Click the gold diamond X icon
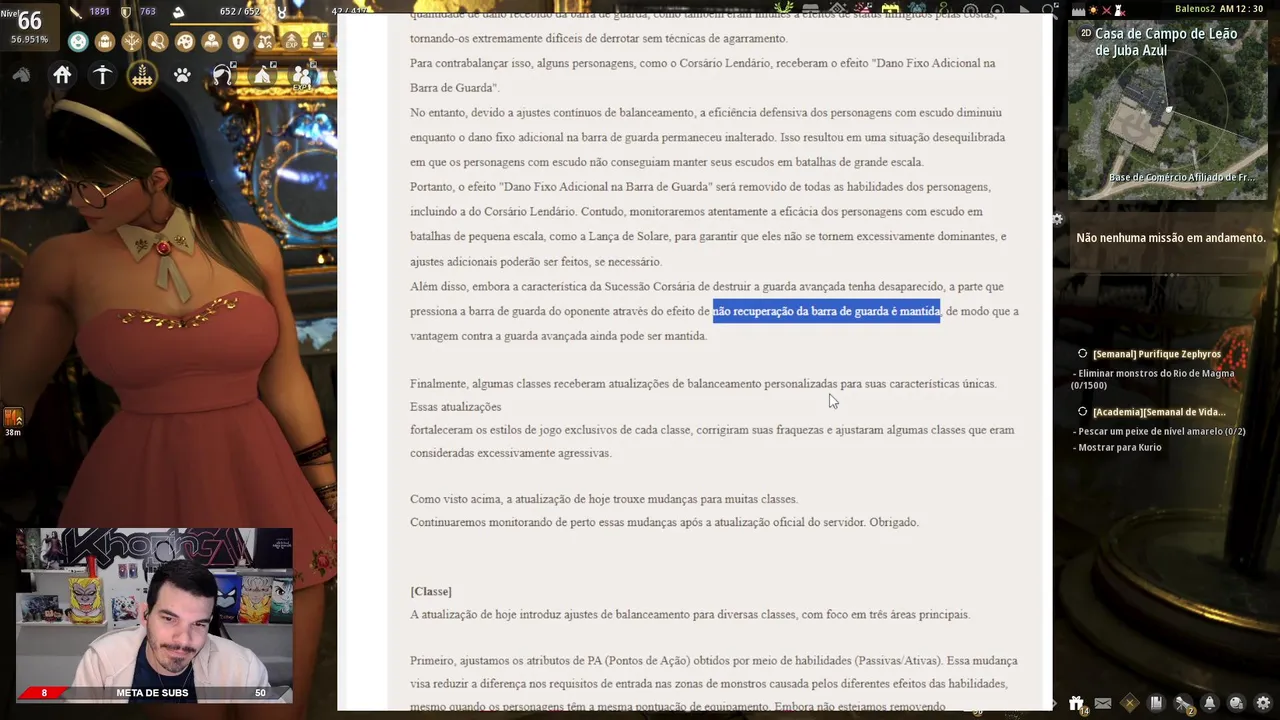1280x720 pixels. pyautogui.click(x=1130, y=703)
